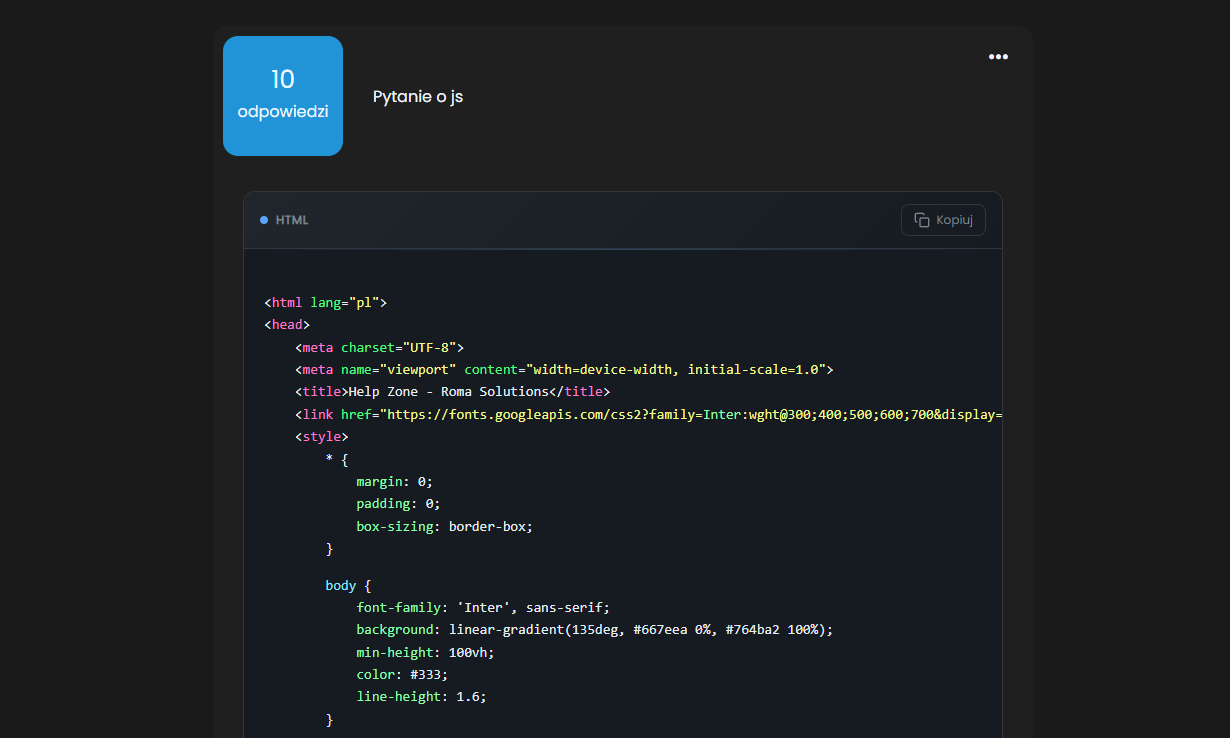Click the html lang="pl" code line
The height and width of the screenshot is (738, 1230).
[326, 302]
